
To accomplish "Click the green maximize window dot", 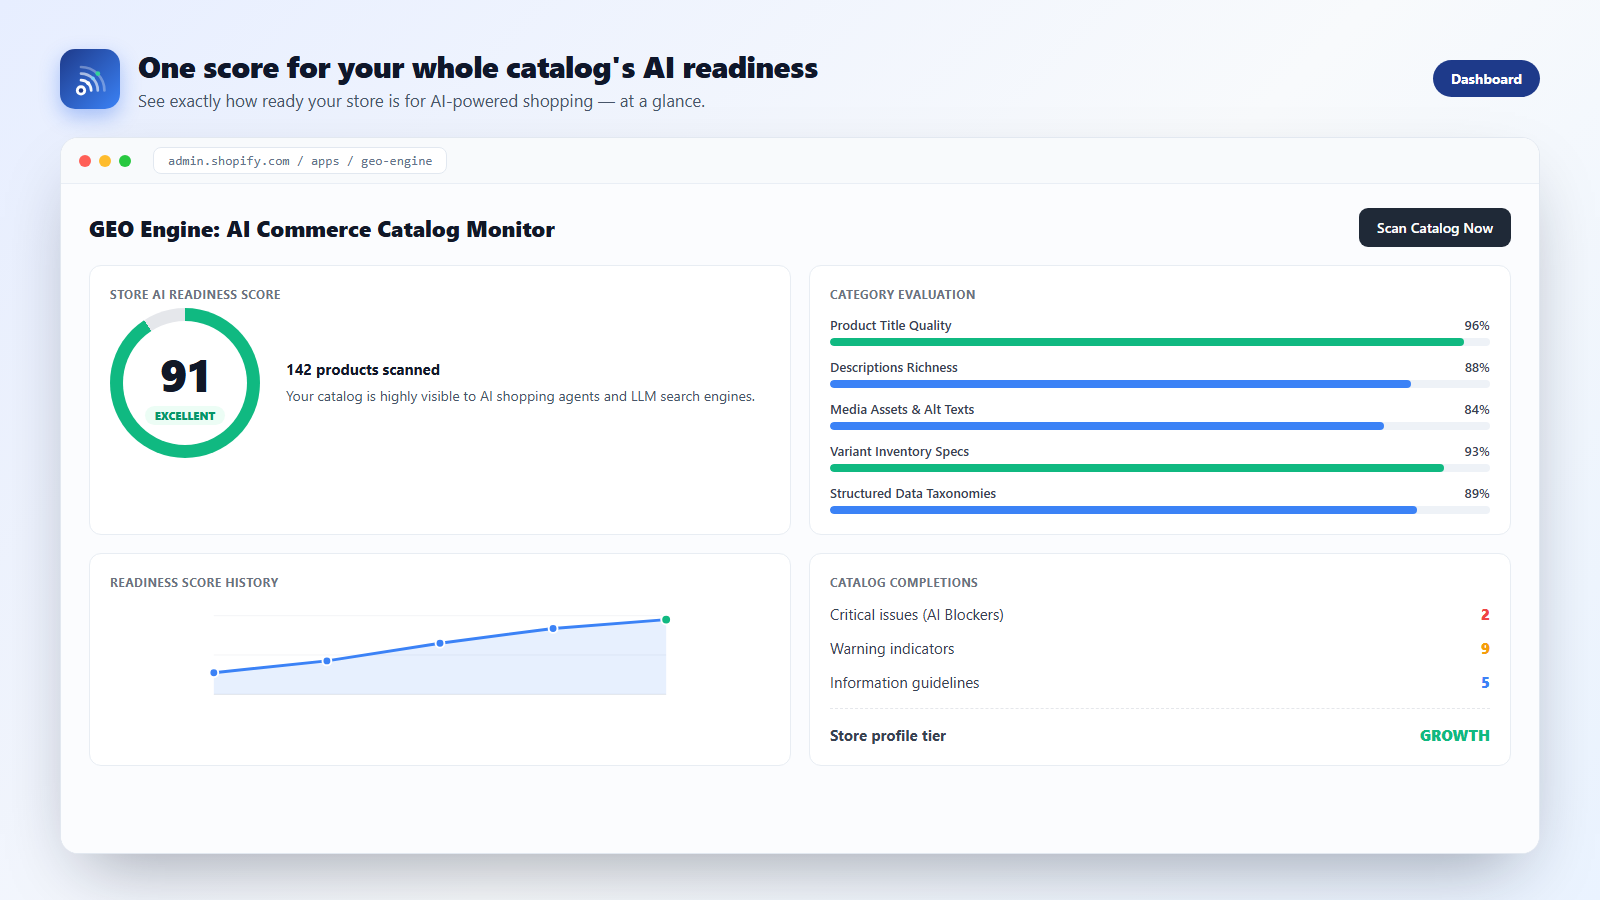I will point(125,161).
